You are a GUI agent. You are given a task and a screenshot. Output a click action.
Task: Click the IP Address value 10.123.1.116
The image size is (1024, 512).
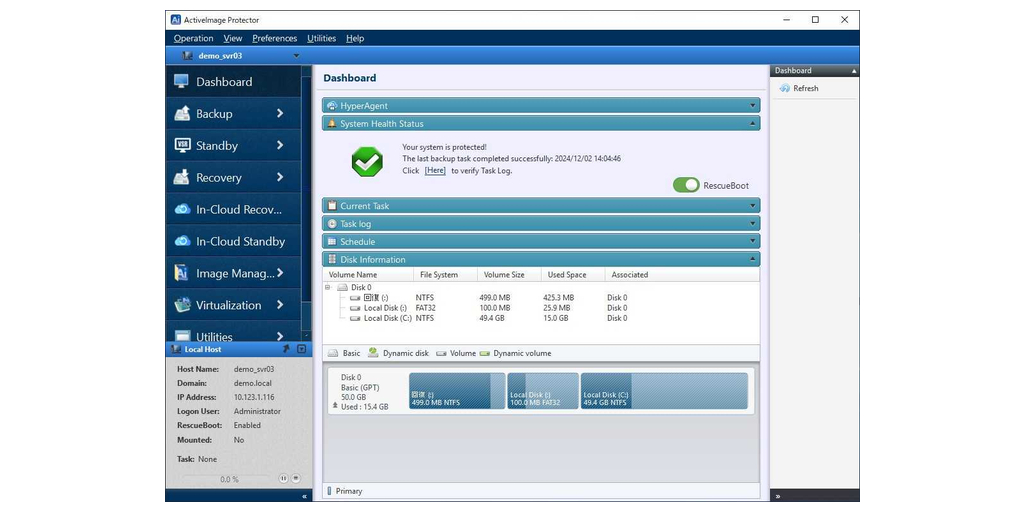tap(254, 397)
